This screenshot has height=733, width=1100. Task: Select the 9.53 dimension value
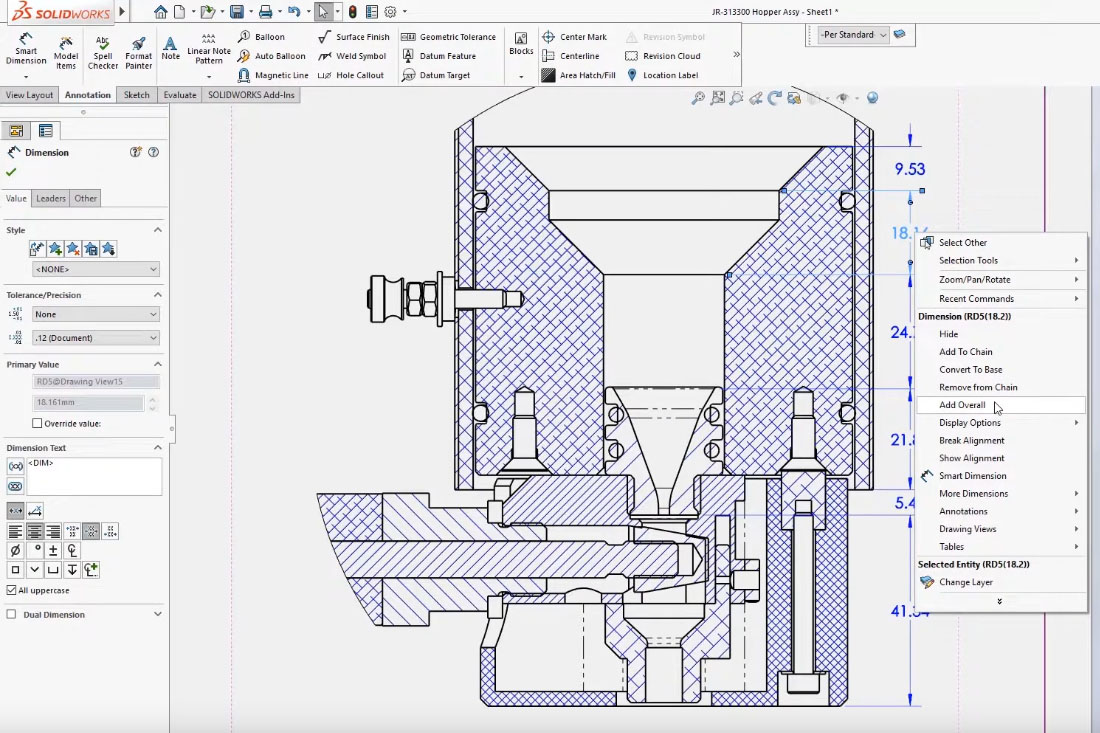[x=910, y=169]
